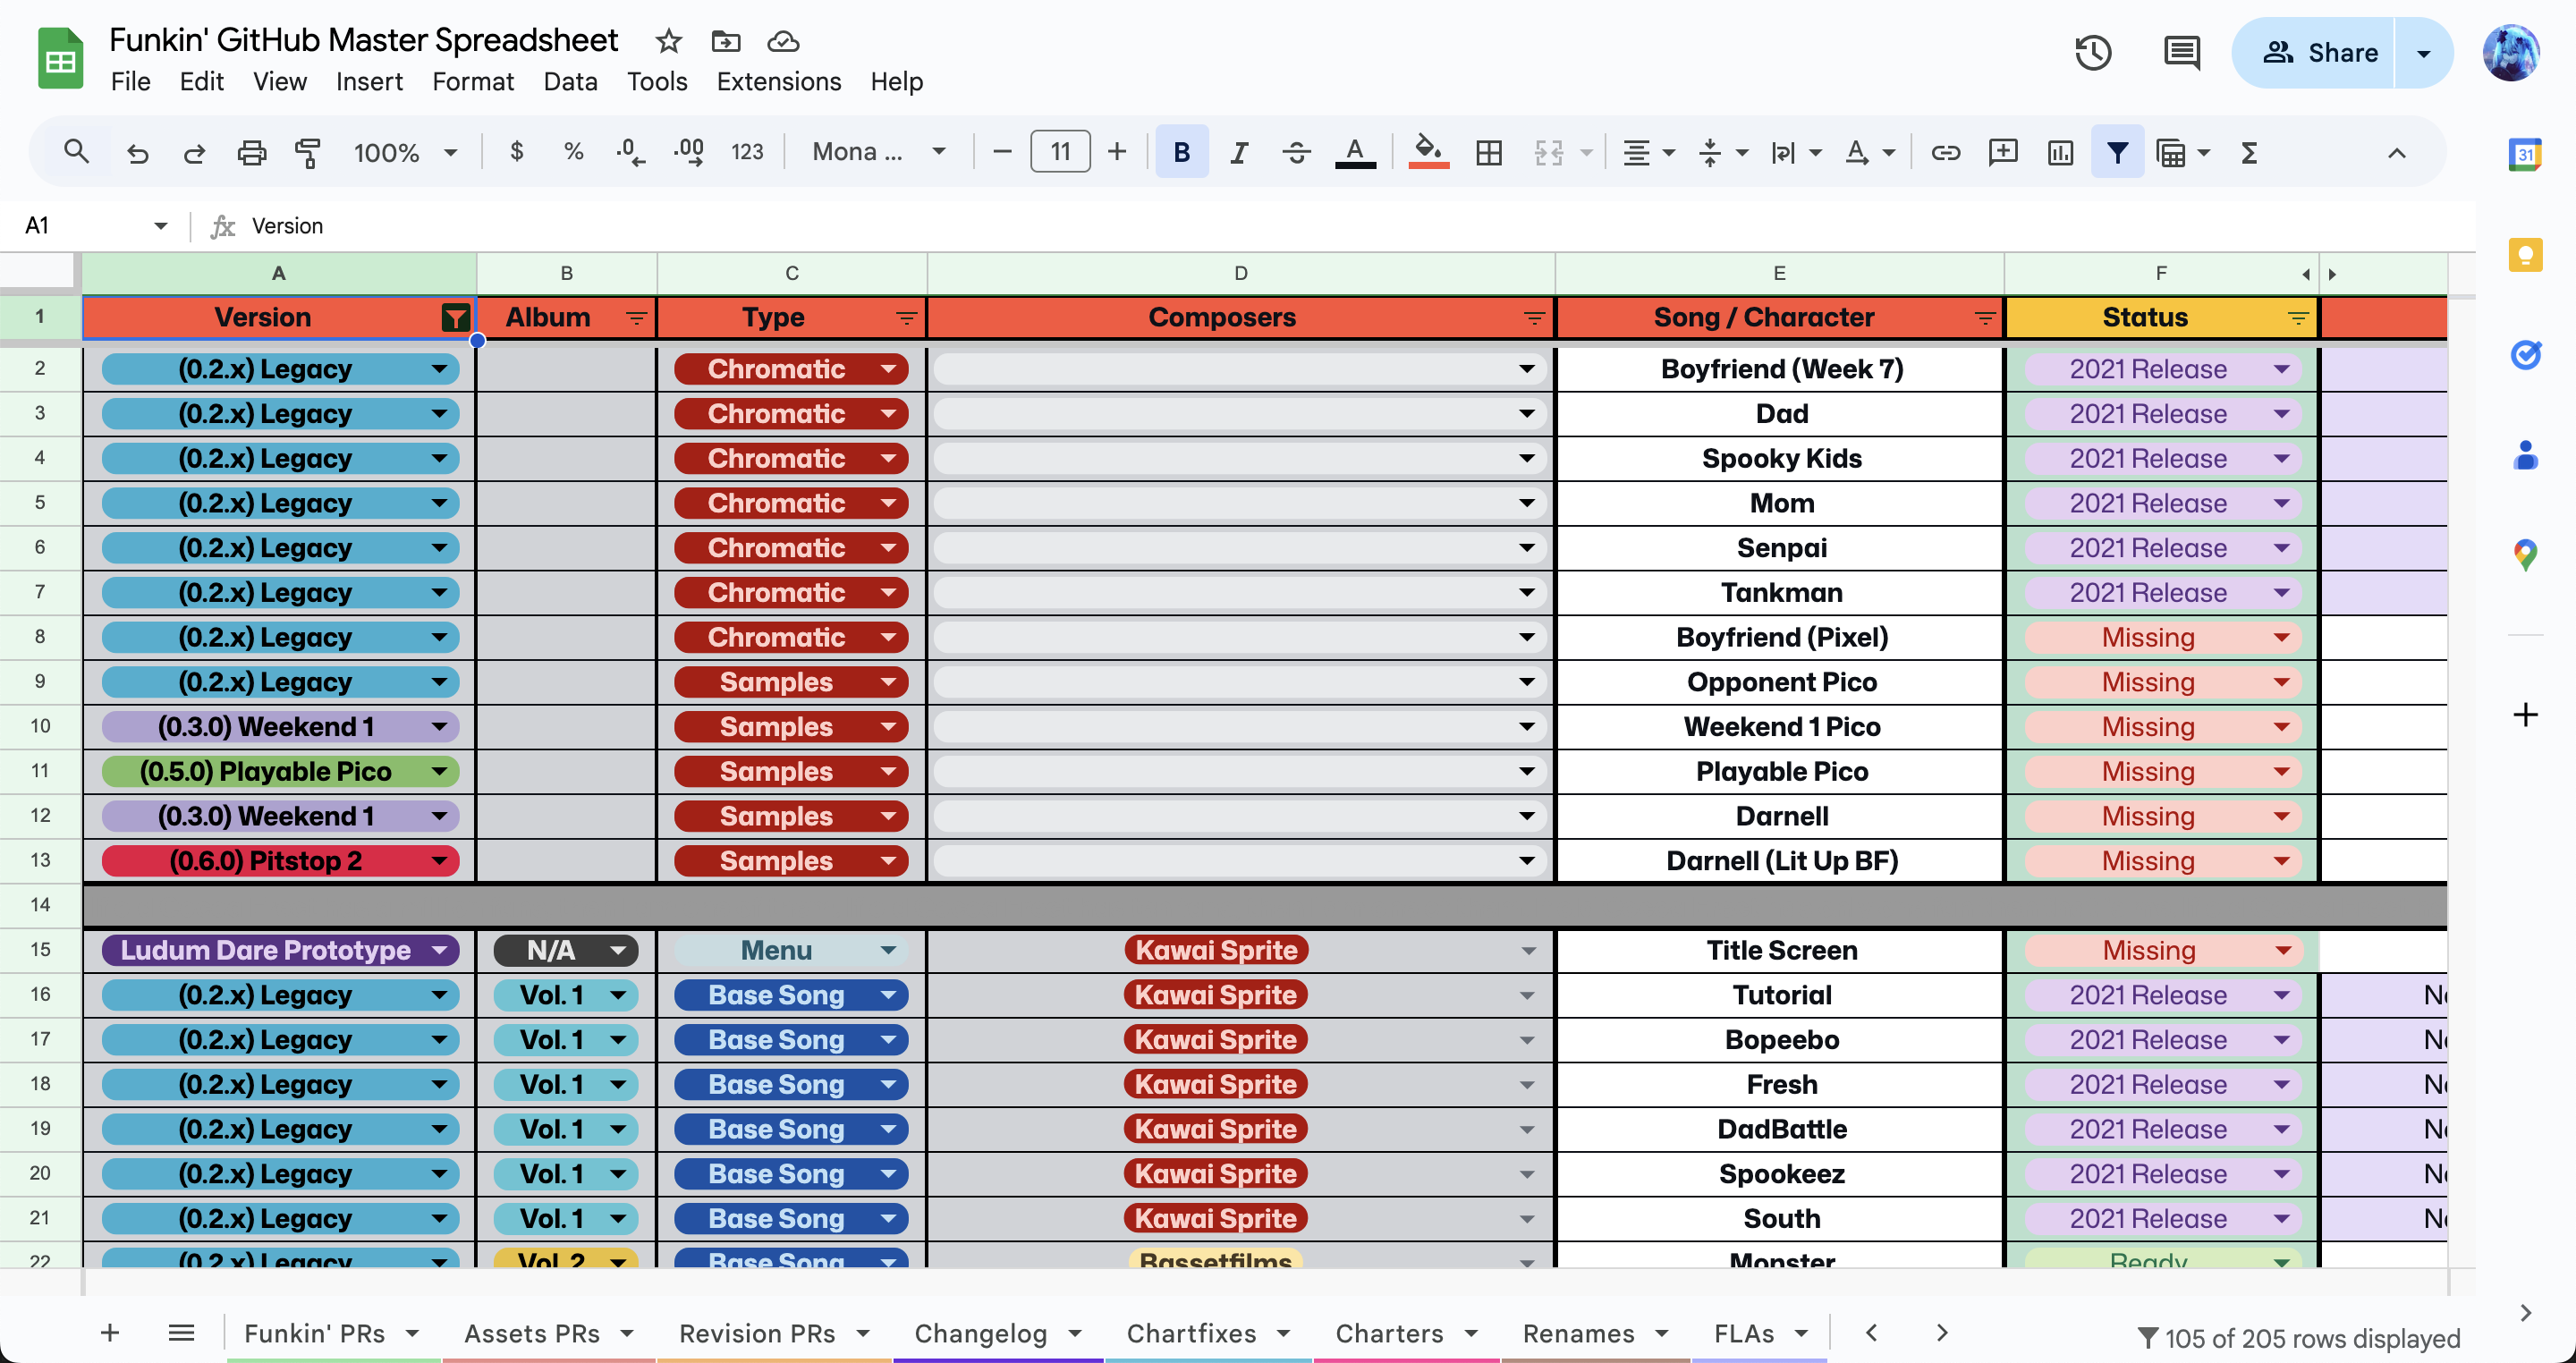
Task: Toggle the Type column filter button
Action: click(x=906, y=318)
